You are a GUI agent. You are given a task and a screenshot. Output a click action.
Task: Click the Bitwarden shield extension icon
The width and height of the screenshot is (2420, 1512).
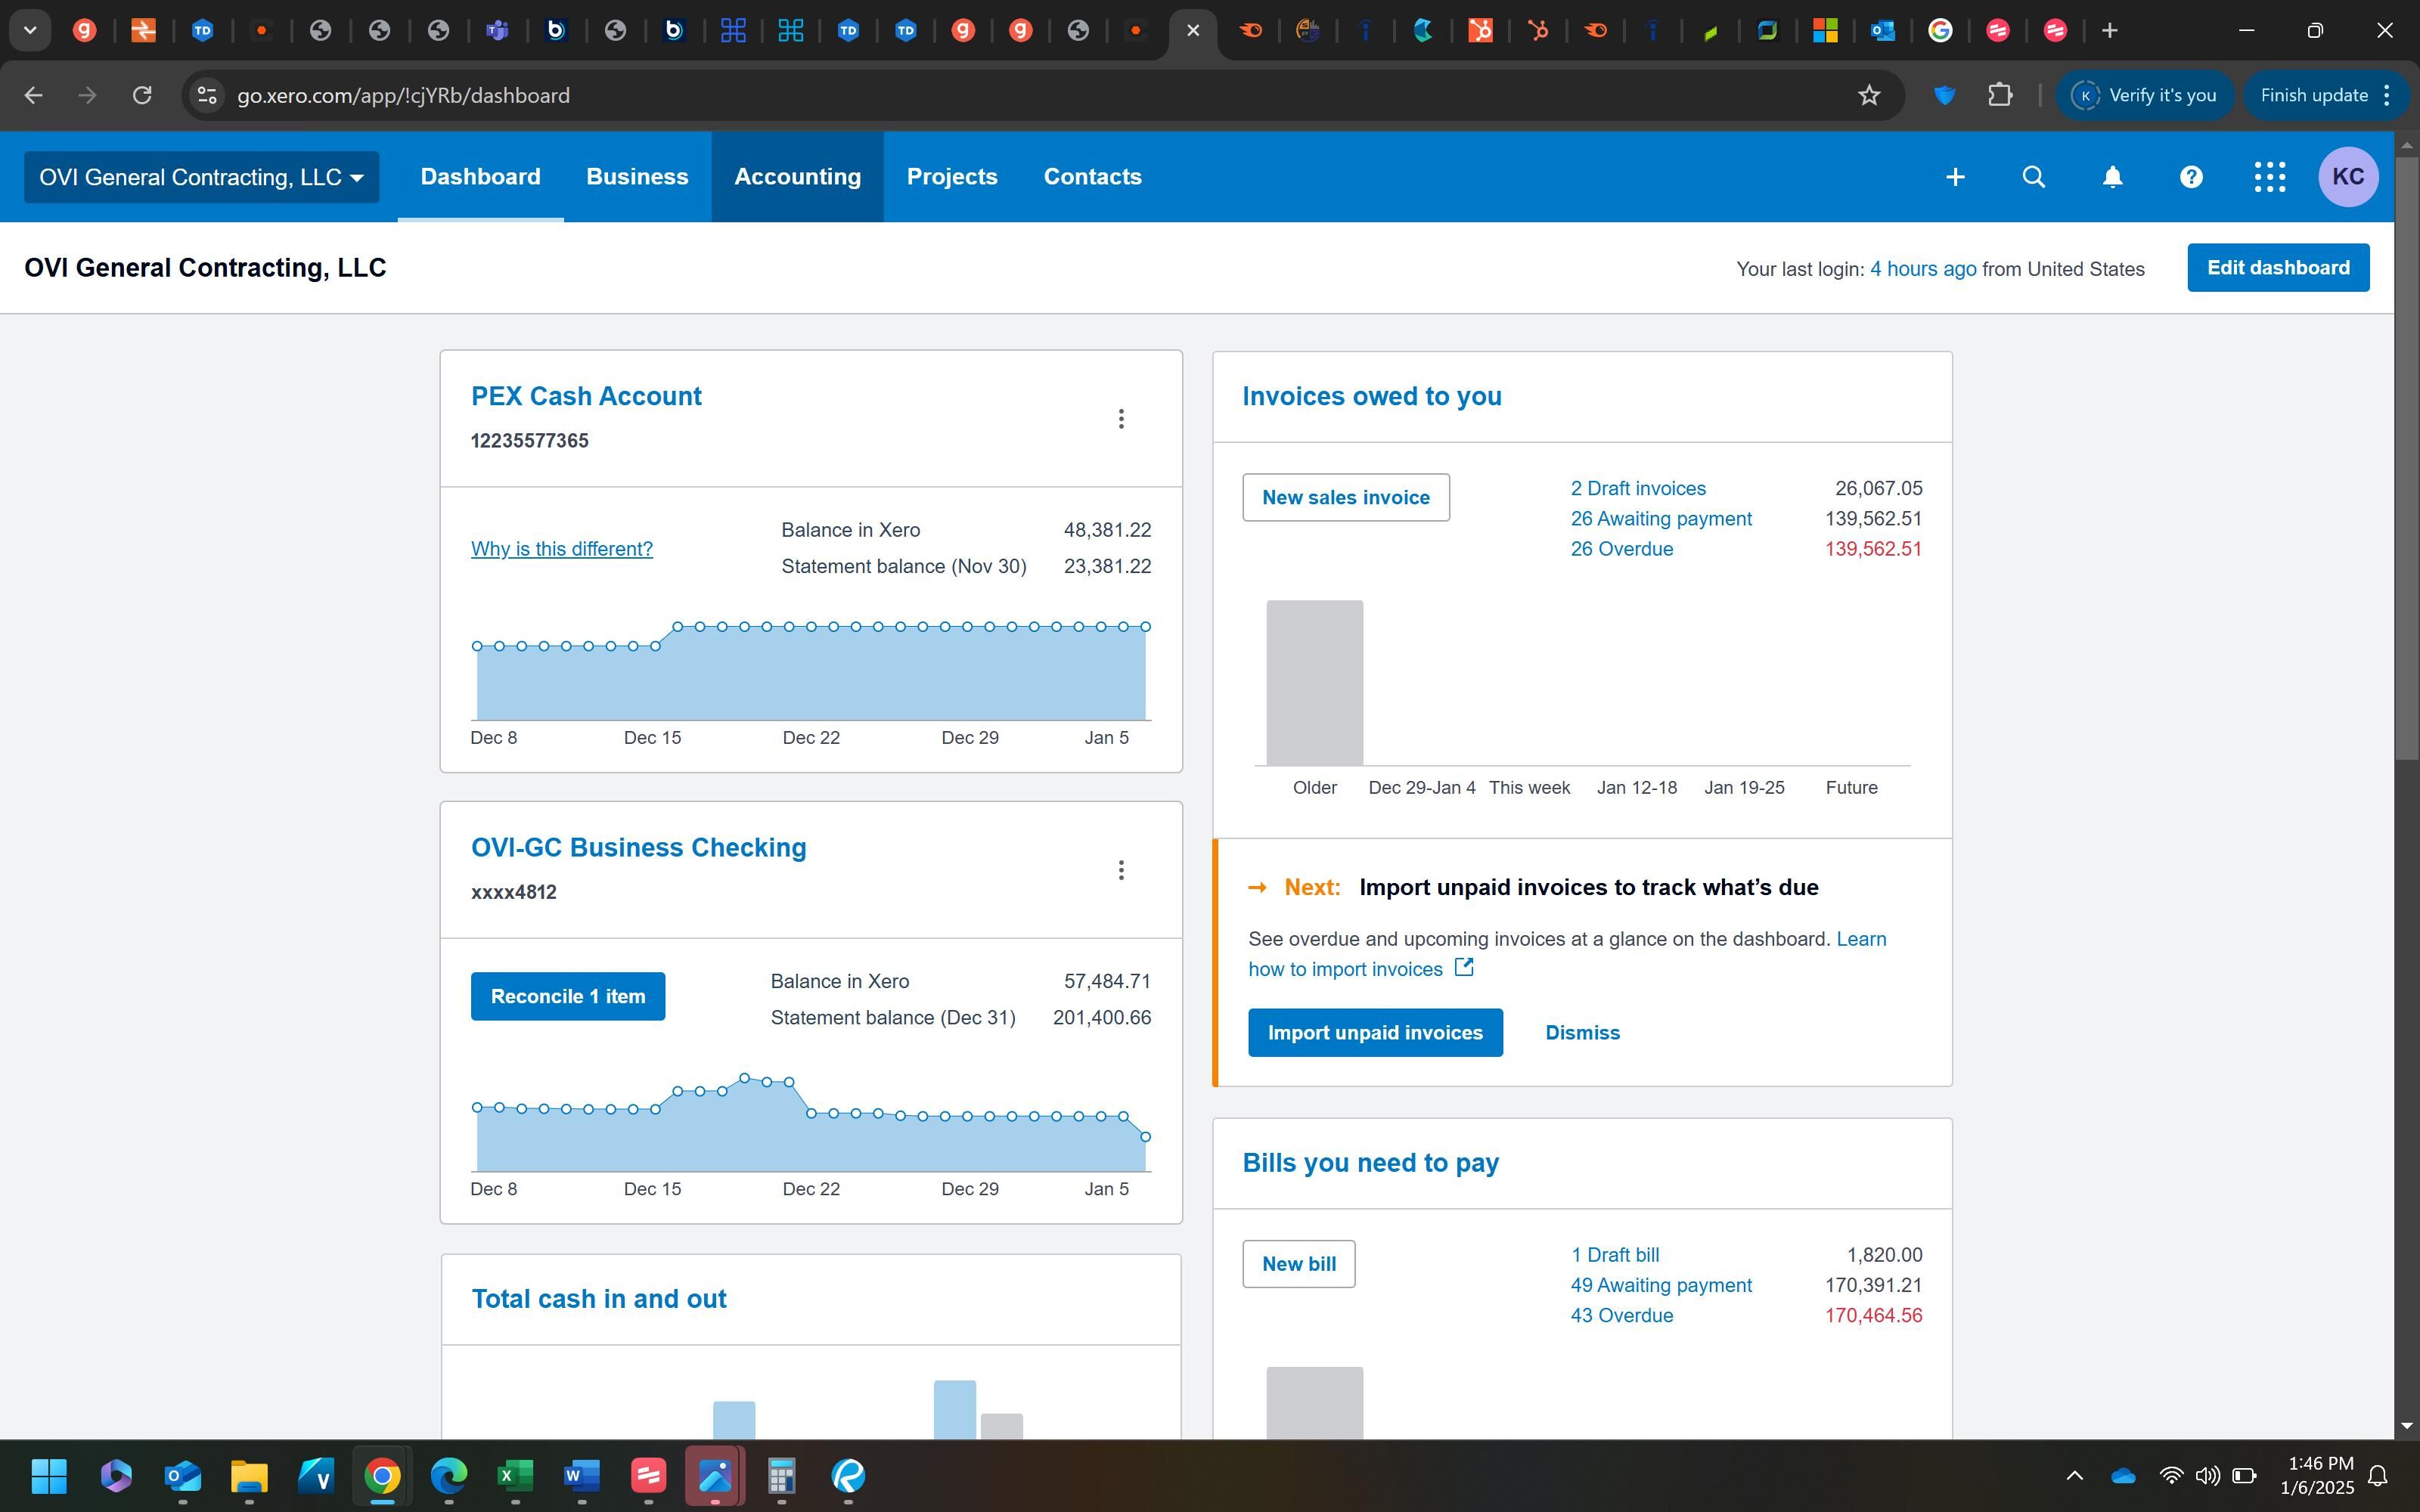(x=1944, y=95)
